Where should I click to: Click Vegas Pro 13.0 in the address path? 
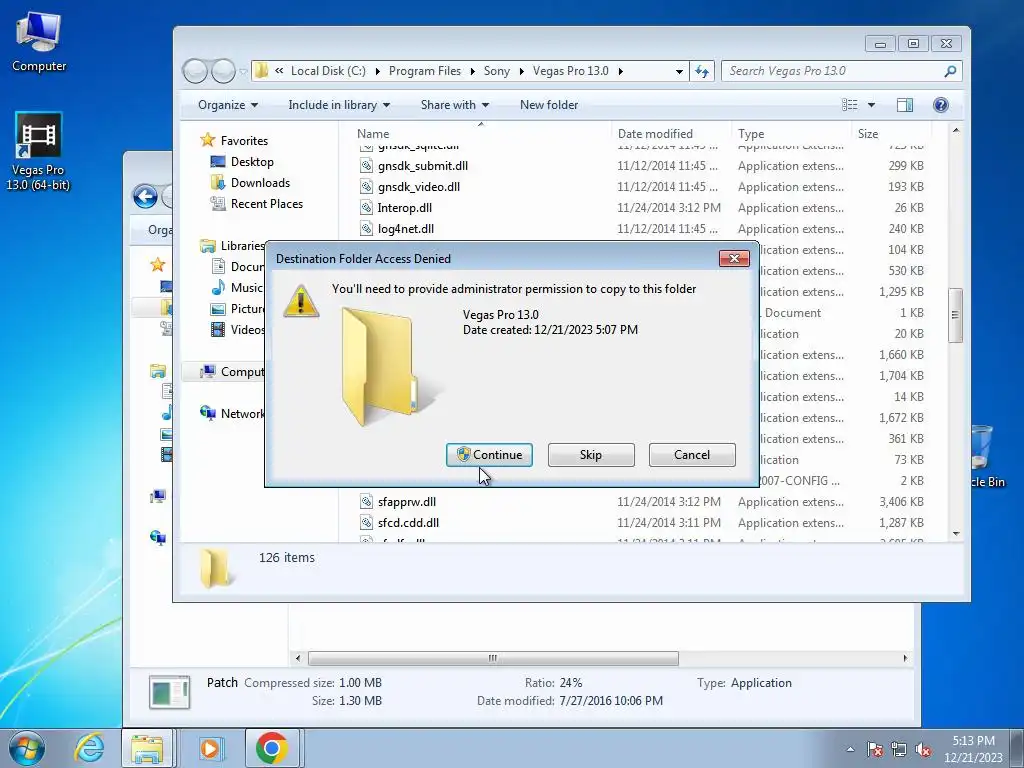click(x=571, y=71)
